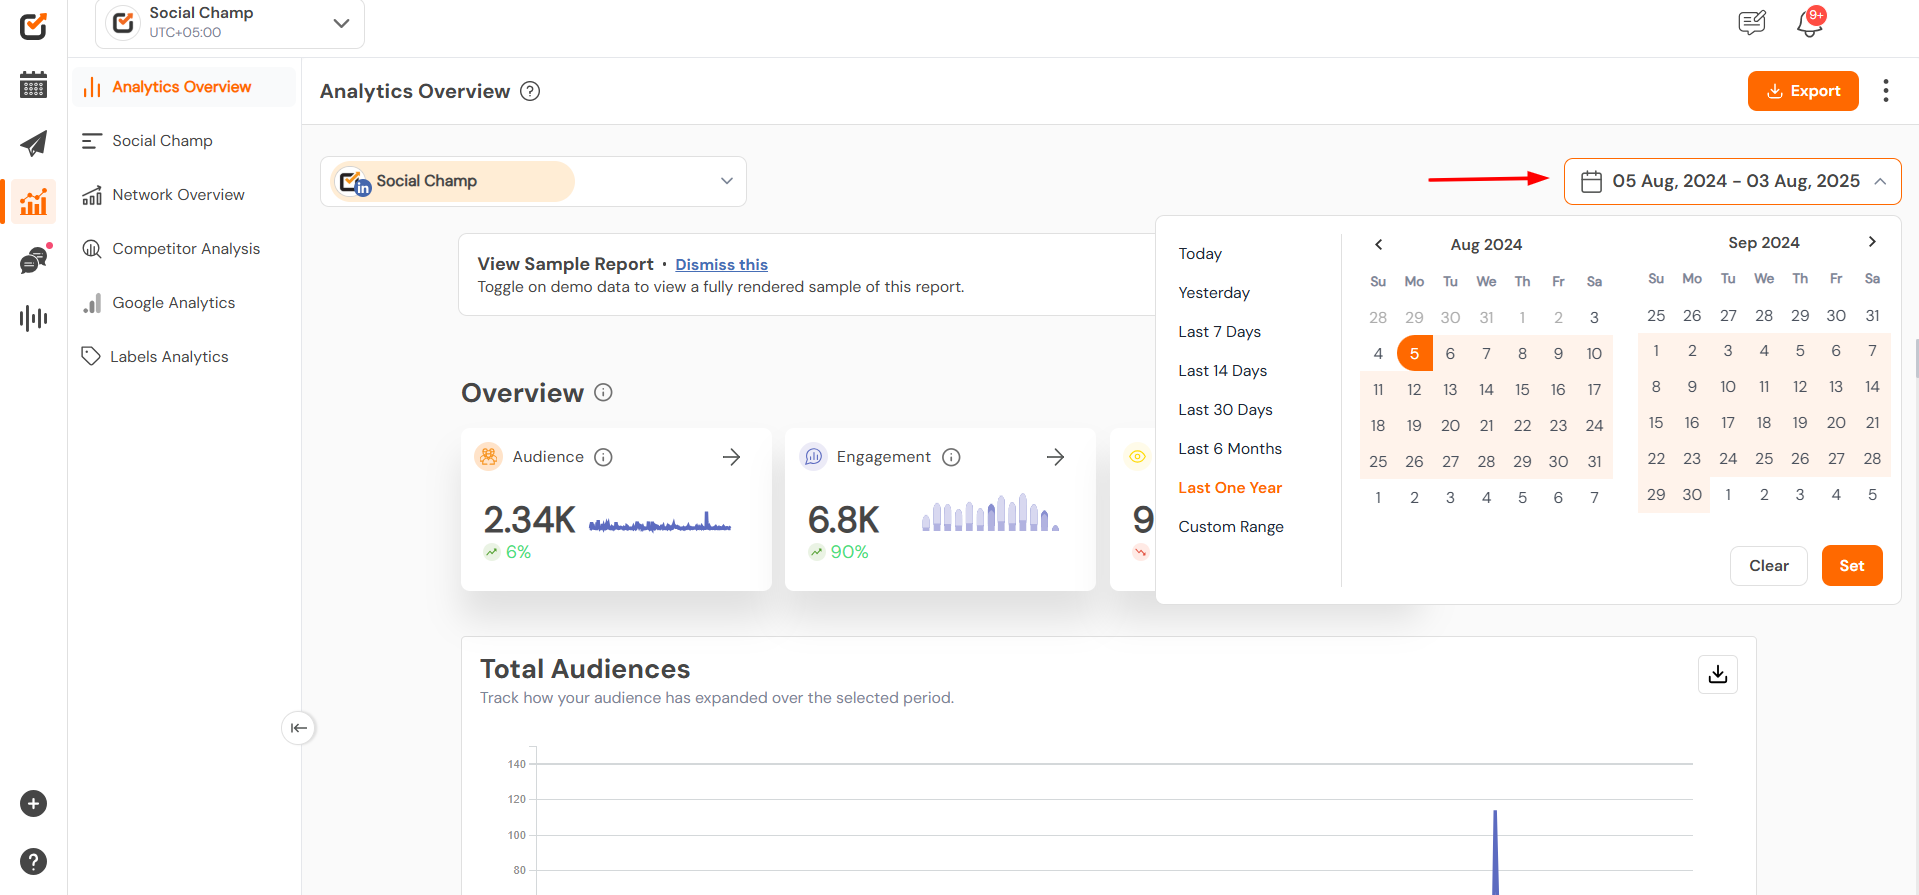Click the Audience info icon
The width and height of the screenshot is (1919, 895).
[603, 457]
